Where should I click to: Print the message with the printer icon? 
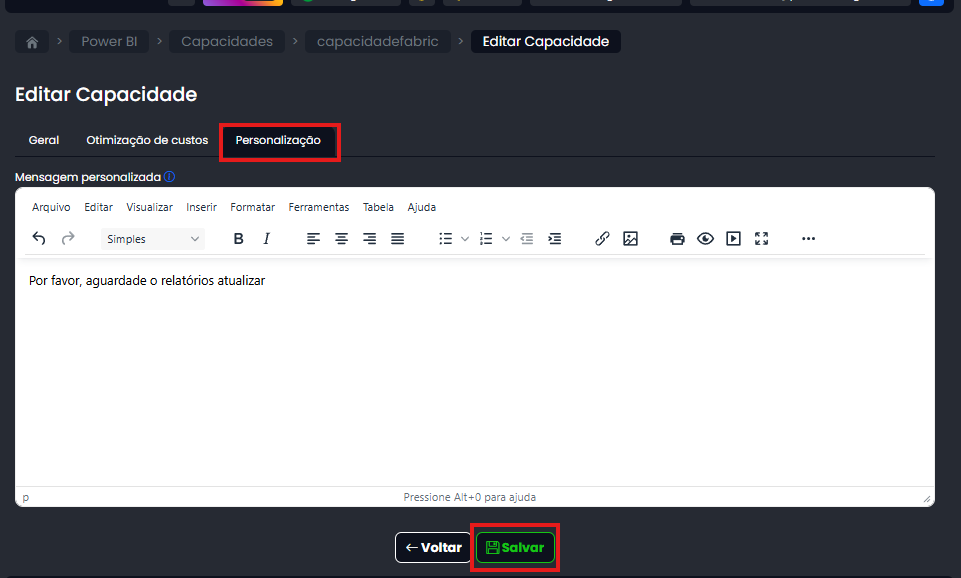coord(677,239)
